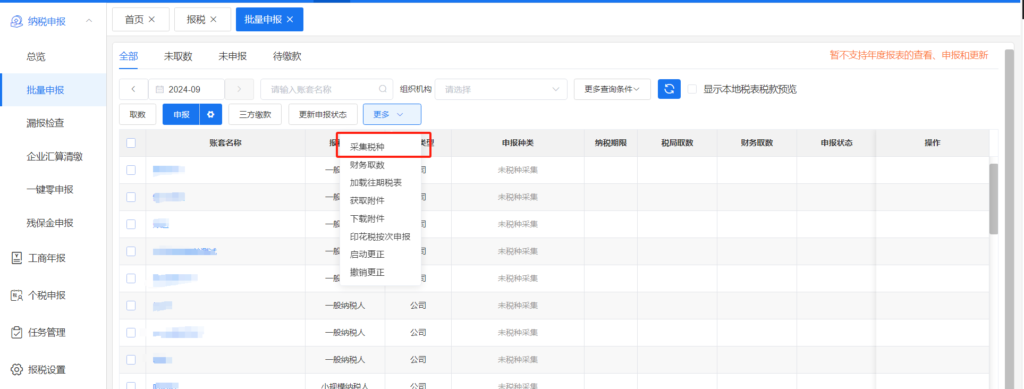
Task: Open the gear settings beside 申报
Action: tap(210, 114)
